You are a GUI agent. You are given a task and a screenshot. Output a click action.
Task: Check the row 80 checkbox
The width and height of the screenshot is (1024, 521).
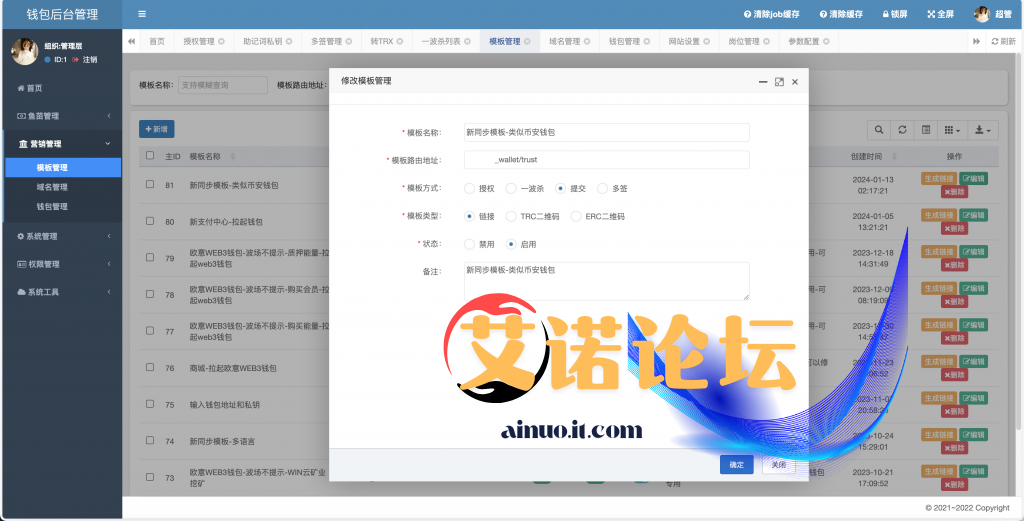click(x=150, y=221)
